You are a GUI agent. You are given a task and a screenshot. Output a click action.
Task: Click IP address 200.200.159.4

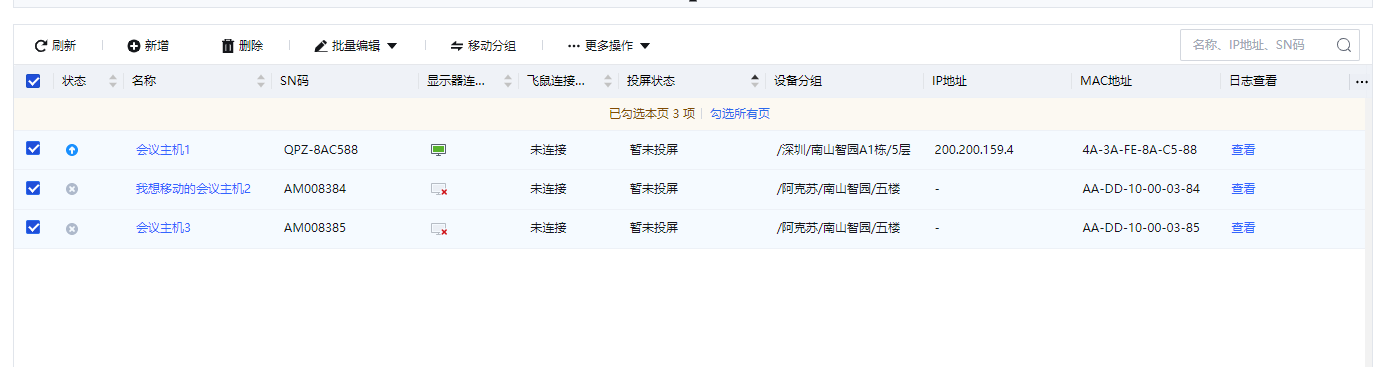tap(974, 150)
